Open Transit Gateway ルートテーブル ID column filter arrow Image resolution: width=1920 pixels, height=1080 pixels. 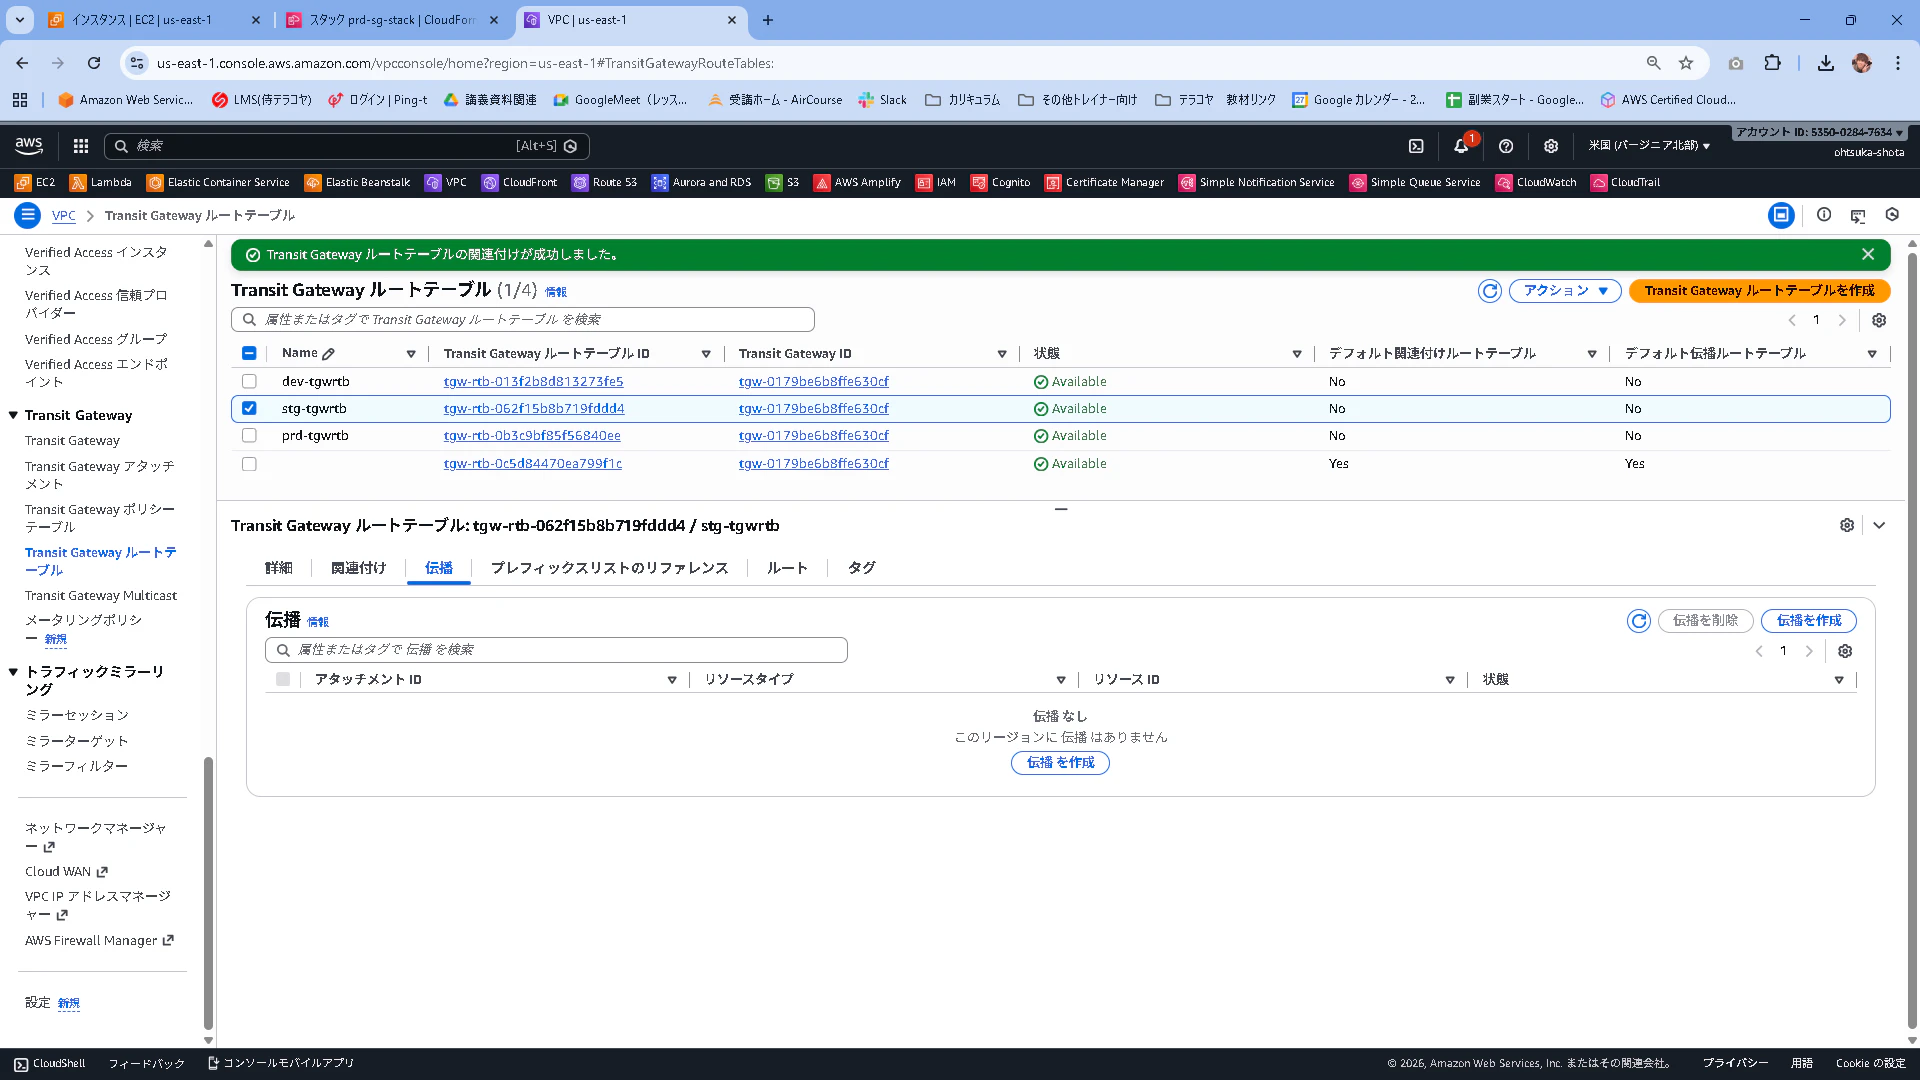point(706,354)
